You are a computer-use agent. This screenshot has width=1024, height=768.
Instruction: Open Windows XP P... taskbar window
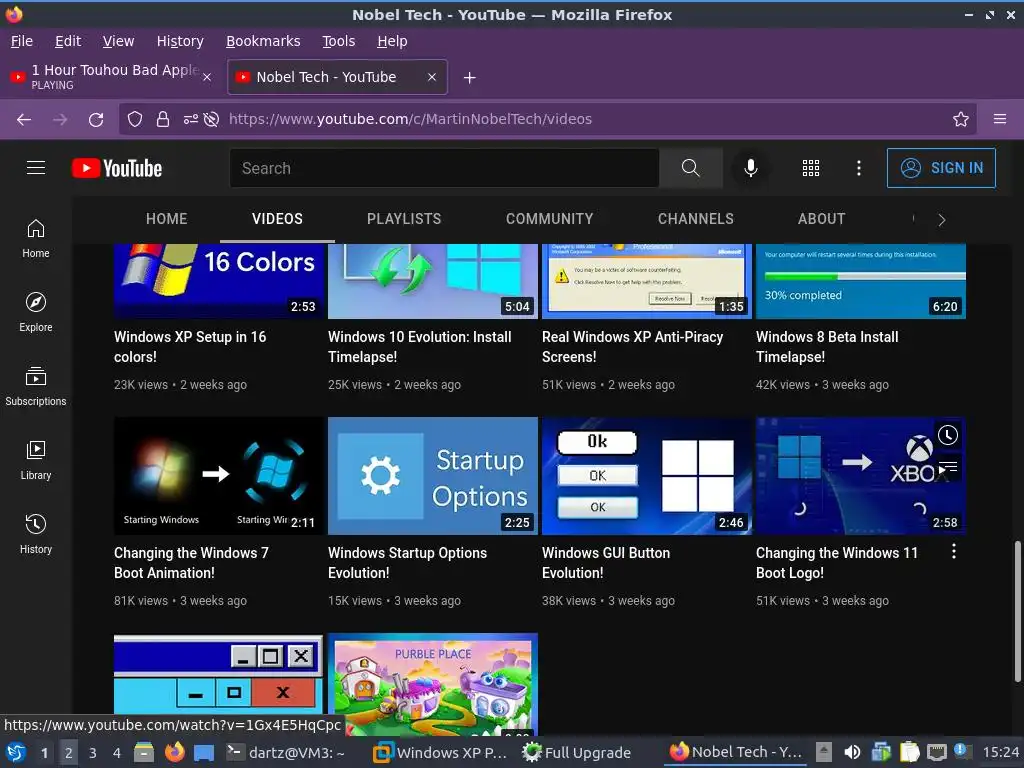440,753
